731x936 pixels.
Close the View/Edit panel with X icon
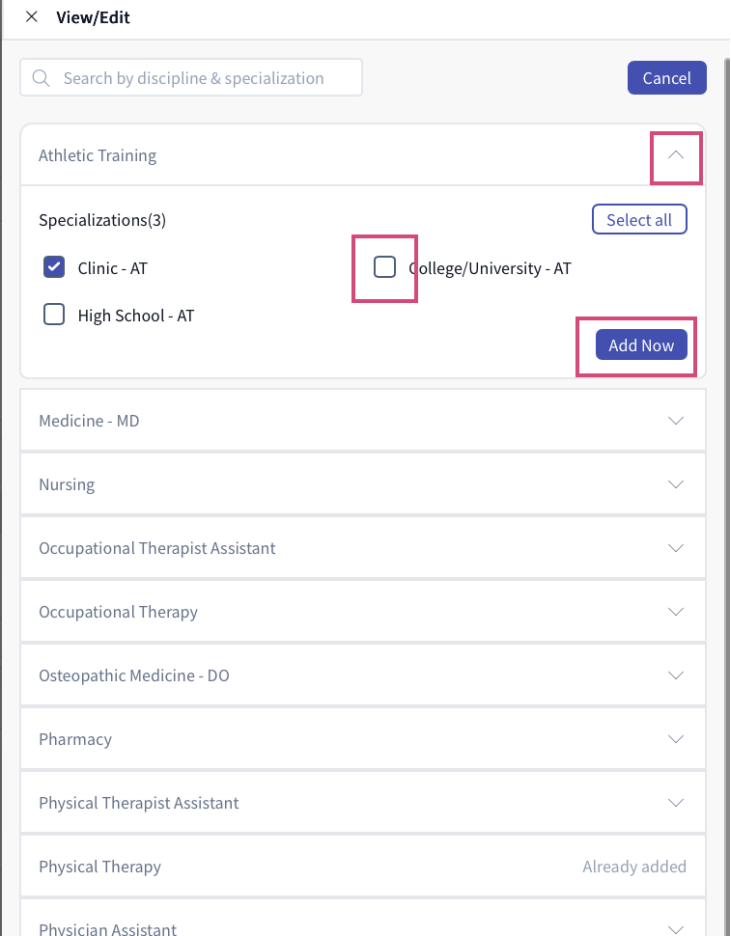[x=32, y=17]
